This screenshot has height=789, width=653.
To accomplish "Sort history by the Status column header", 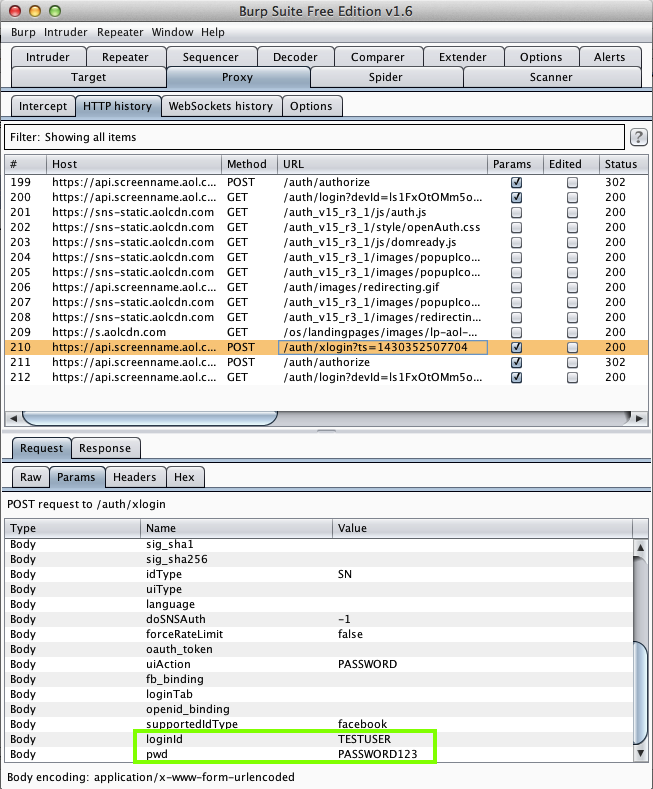I will point(623,164).
